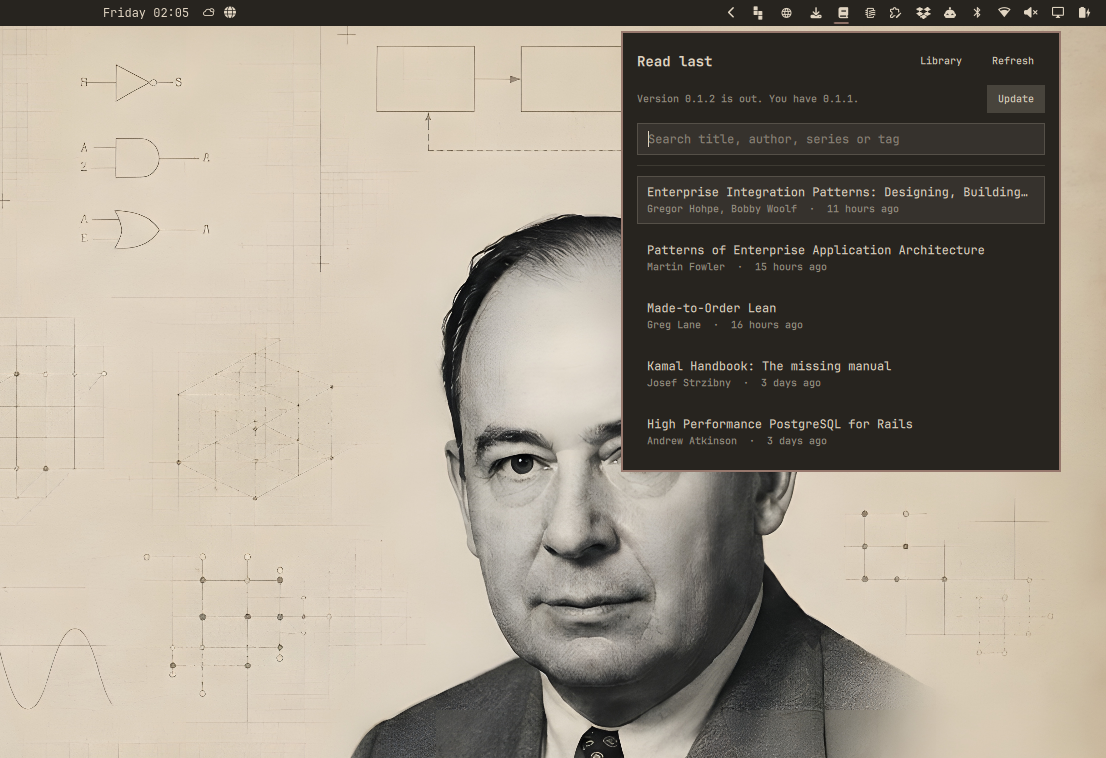Click the globe icon beside the download icon
Screen dimensions: 1106x758
coord(786,13)
